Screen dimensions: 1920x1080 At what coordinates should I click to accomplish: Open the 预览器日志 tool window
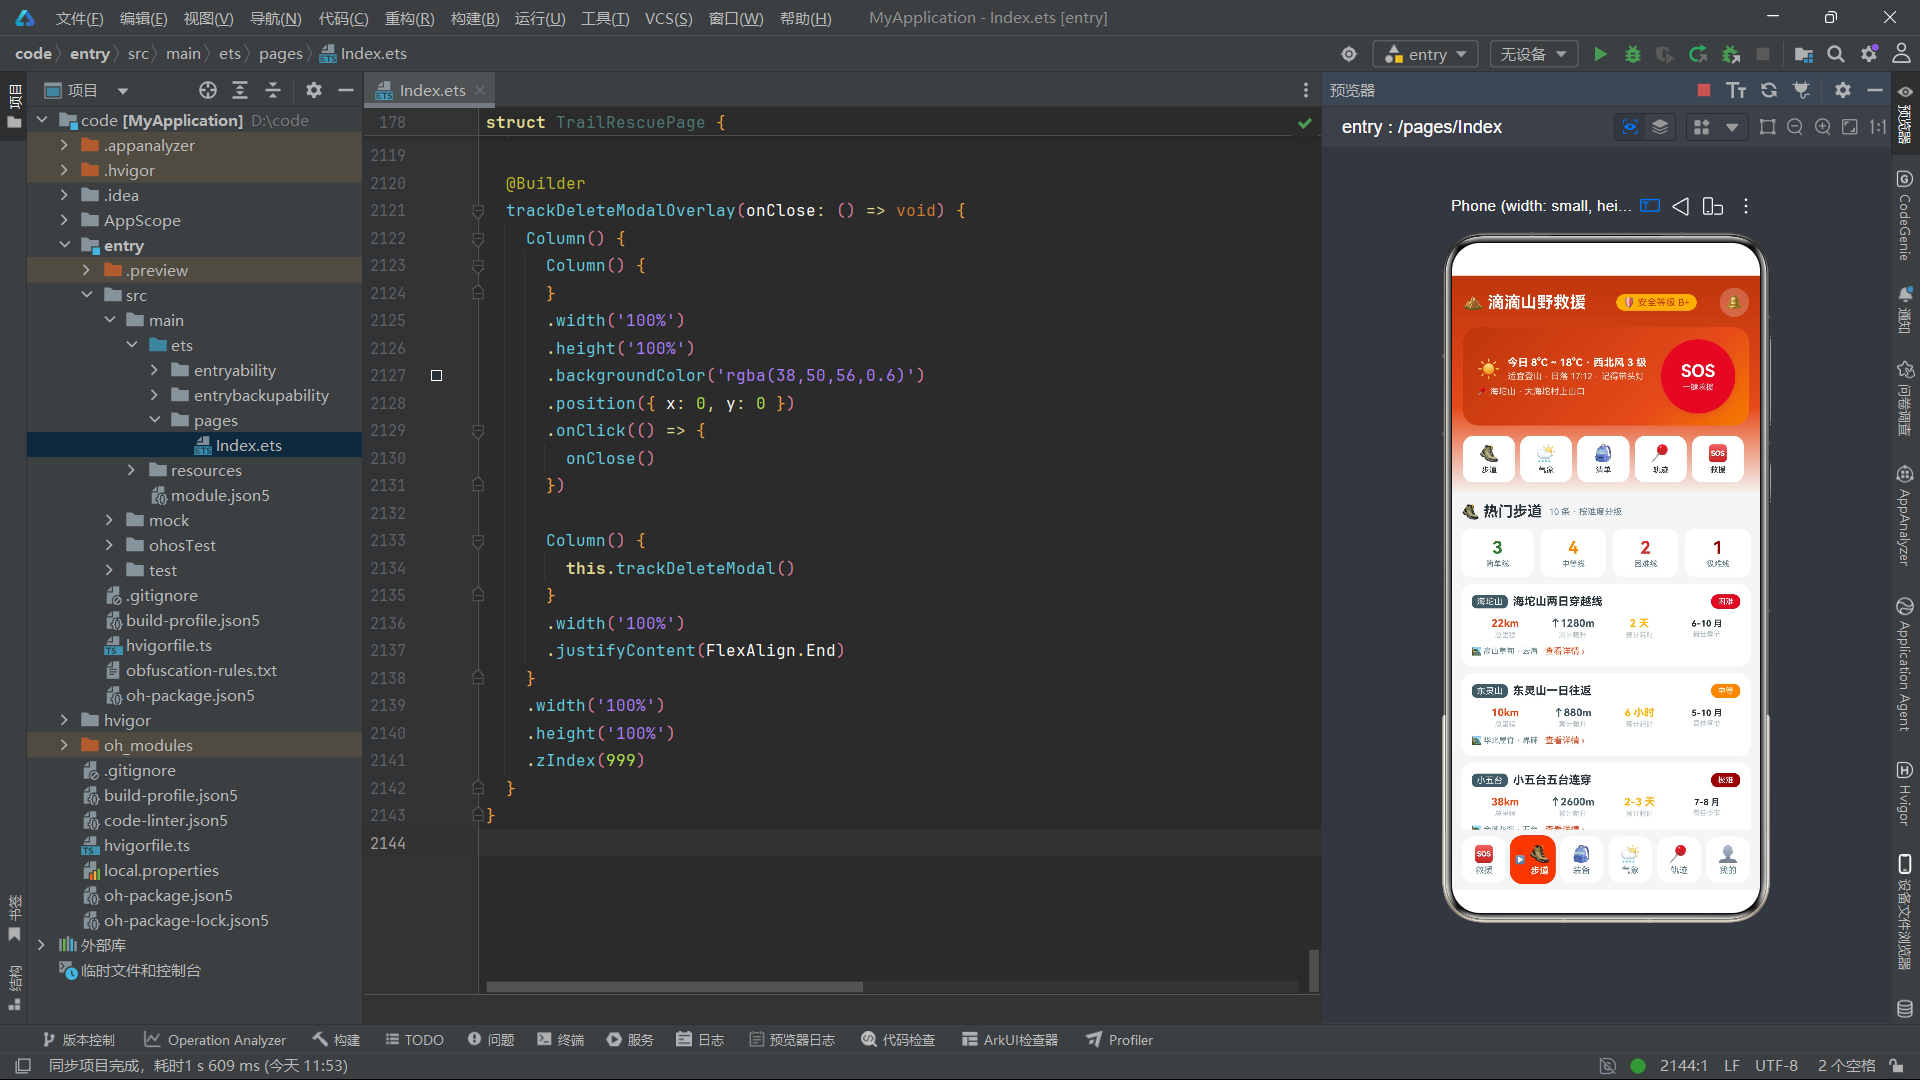pyautogui.click(x=792, y=1040)
